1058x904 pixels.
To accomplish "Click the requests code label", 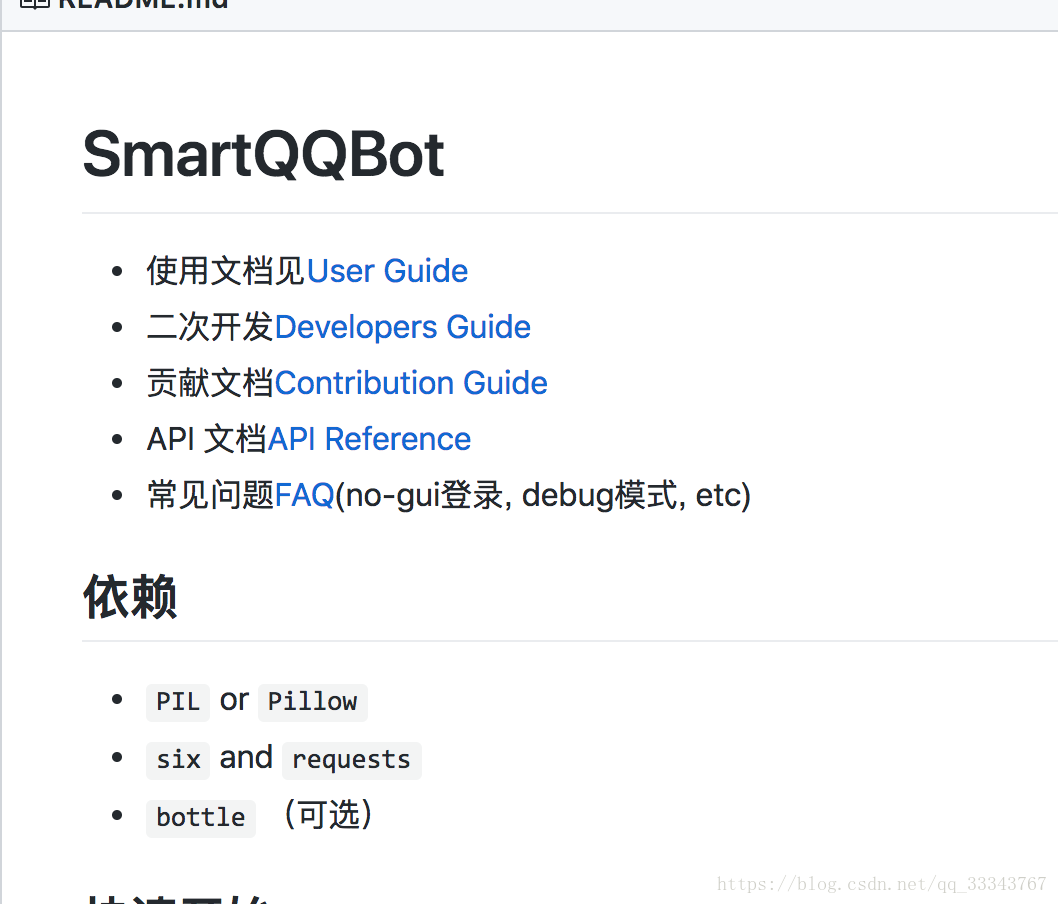I will pos(352,760).
